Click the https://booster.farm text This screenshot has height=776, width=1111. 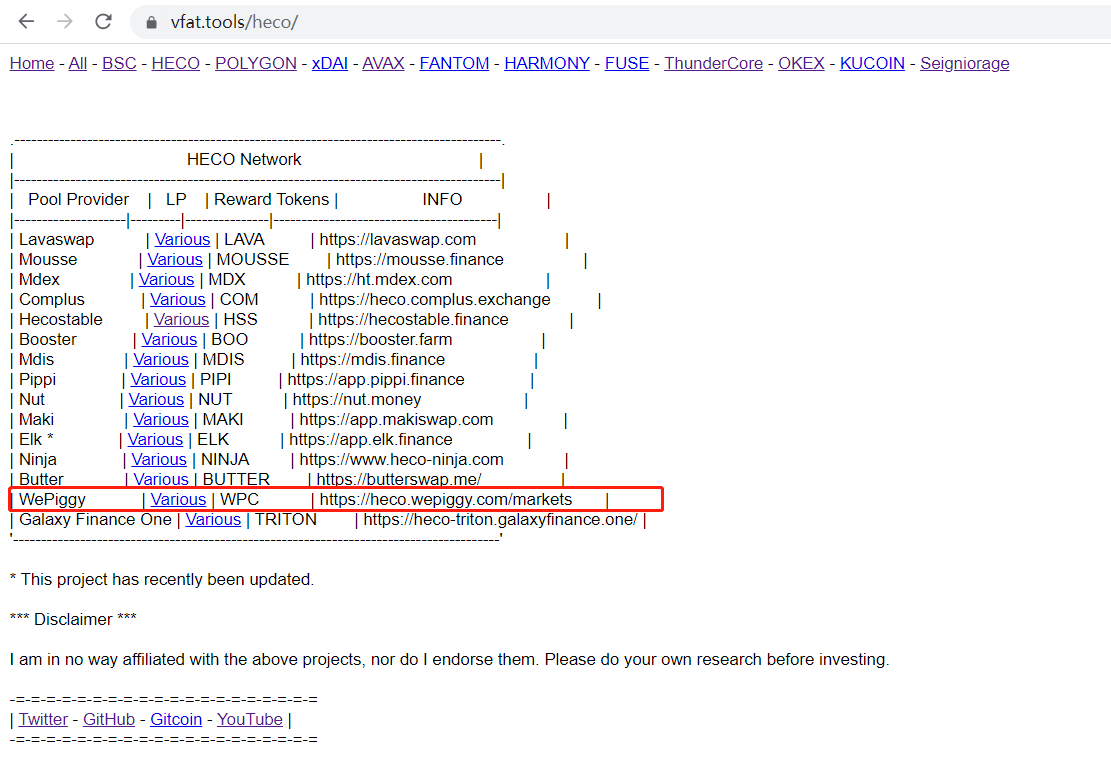coord(380,339)
